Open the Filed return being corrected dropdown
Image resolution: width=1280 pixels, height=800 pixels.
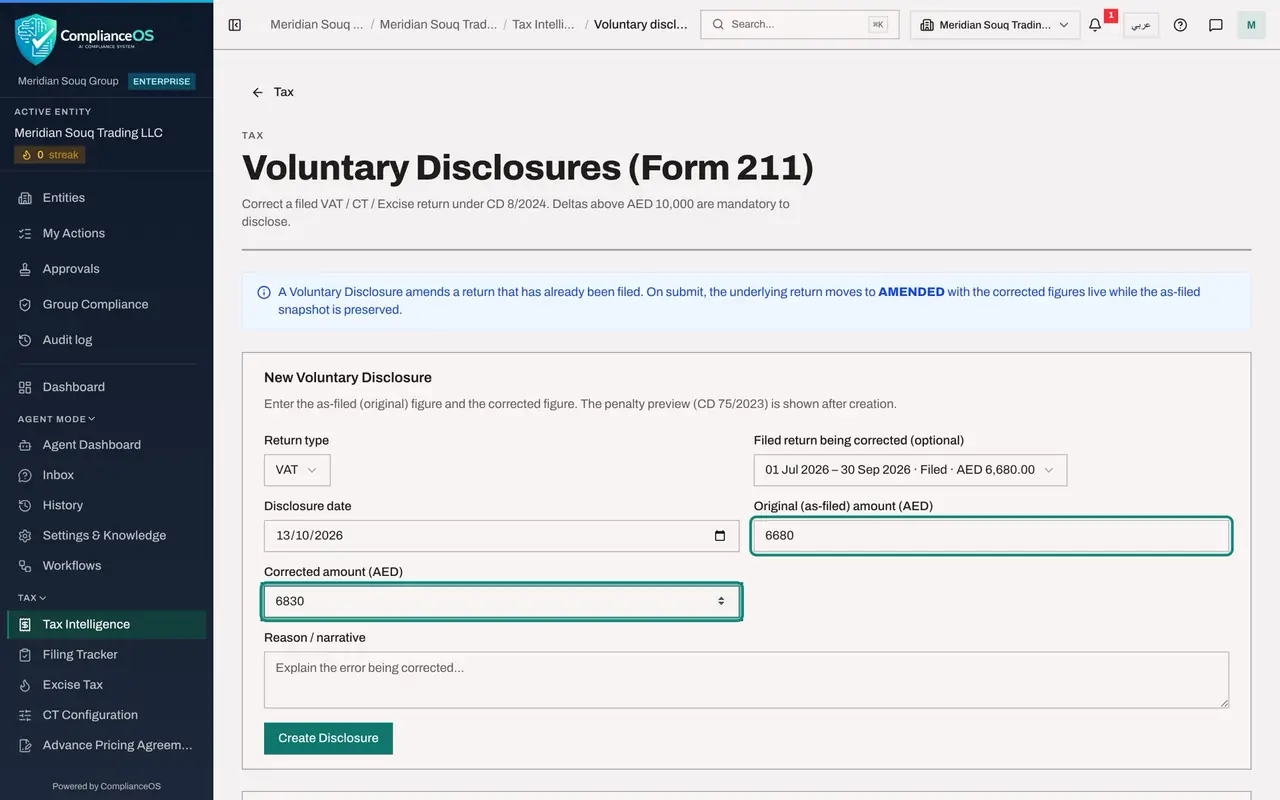(x=910, y=470)
